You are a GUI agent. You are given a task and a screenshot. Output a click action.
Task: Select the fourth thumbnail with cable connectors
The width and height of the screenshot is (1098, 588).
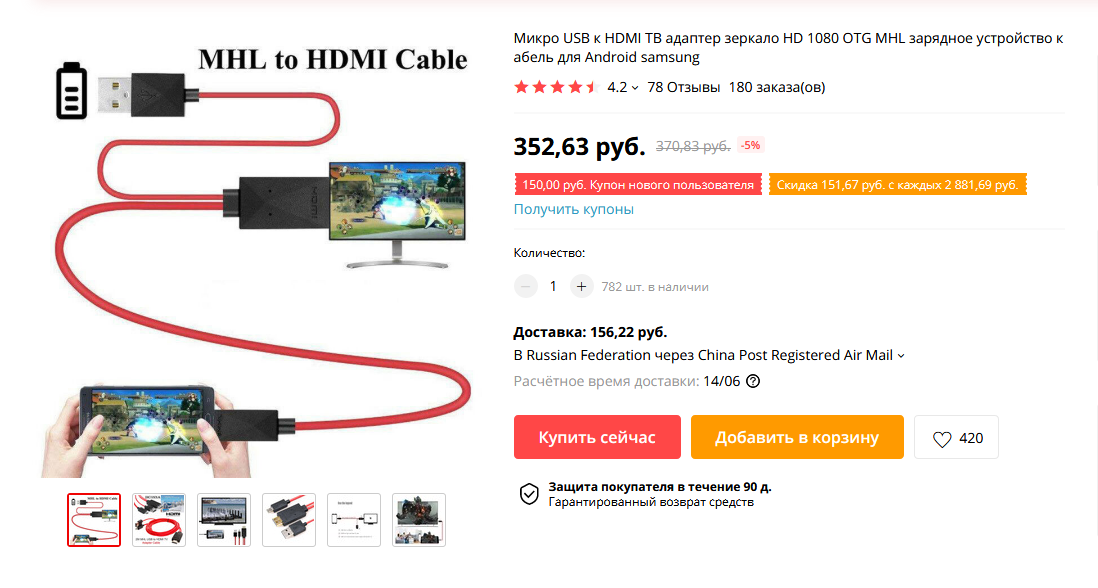coord(289,520)
